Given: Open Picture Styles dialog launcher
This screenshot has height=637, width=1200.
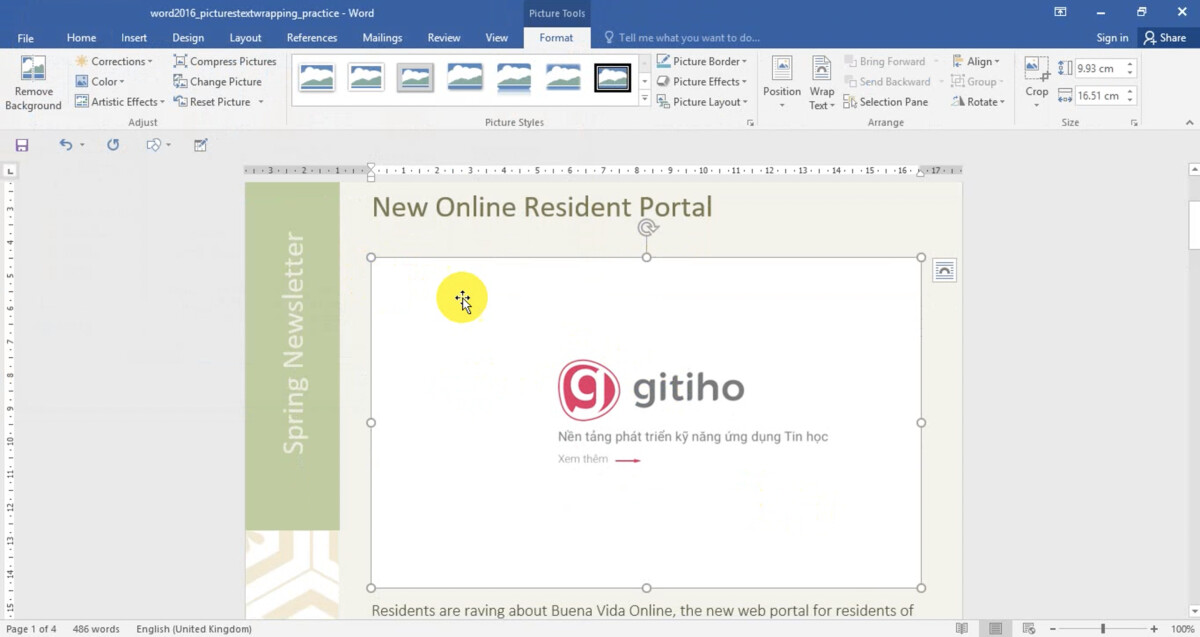Looking at the screenshot, I should click(750, 123).
